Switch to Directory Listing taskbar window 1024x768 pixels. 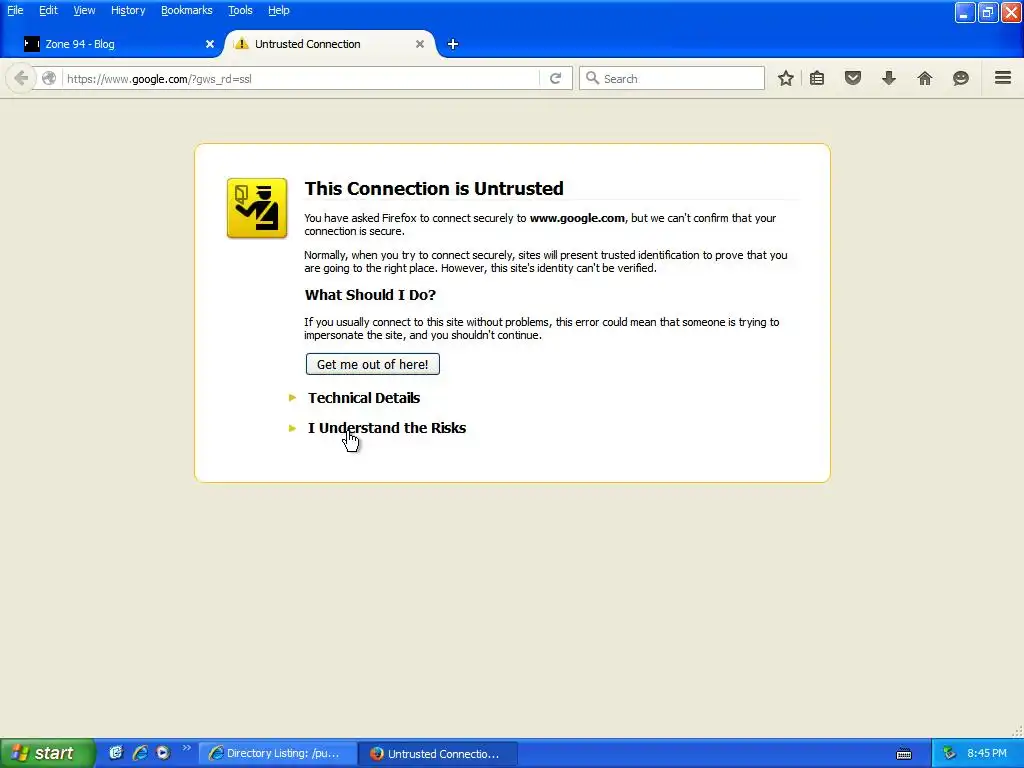(278, 753)
